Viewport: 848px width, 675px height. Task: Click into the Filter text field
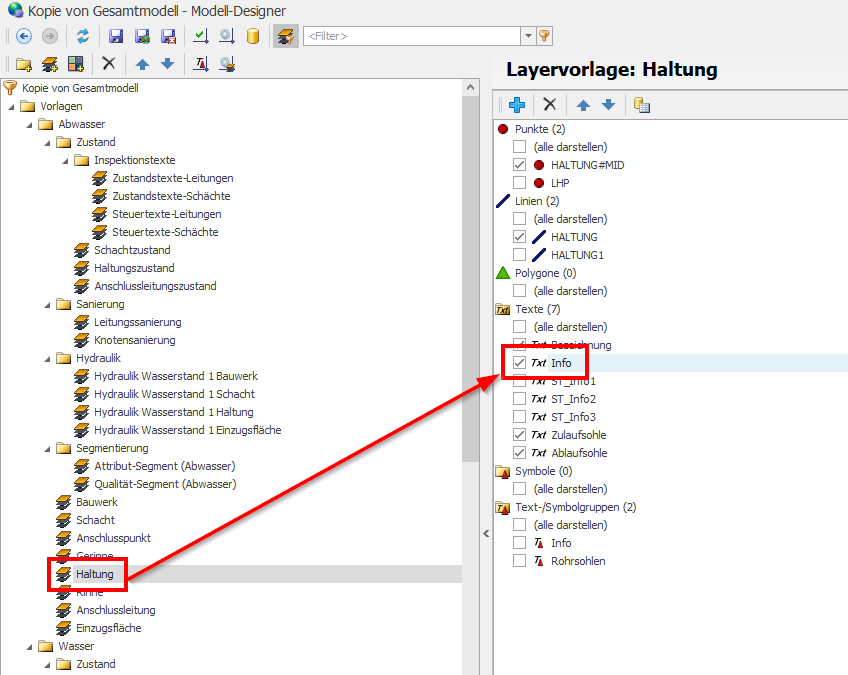(410, 36)
